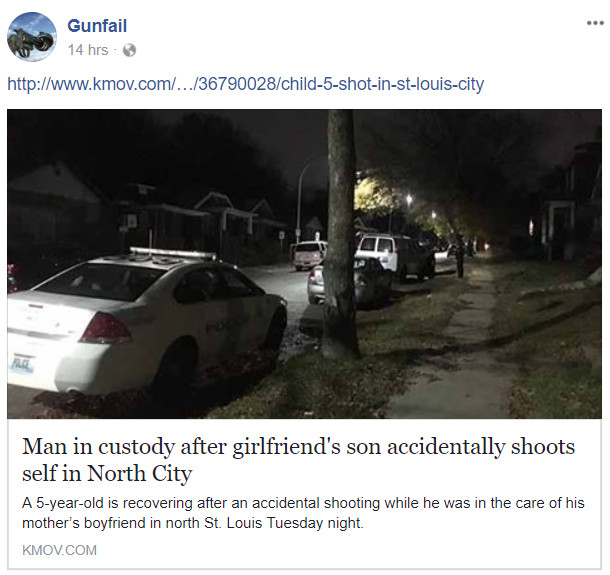This screenshot has width=610, height=575.
Task: Click the police car's license plate
Action: 21,366
